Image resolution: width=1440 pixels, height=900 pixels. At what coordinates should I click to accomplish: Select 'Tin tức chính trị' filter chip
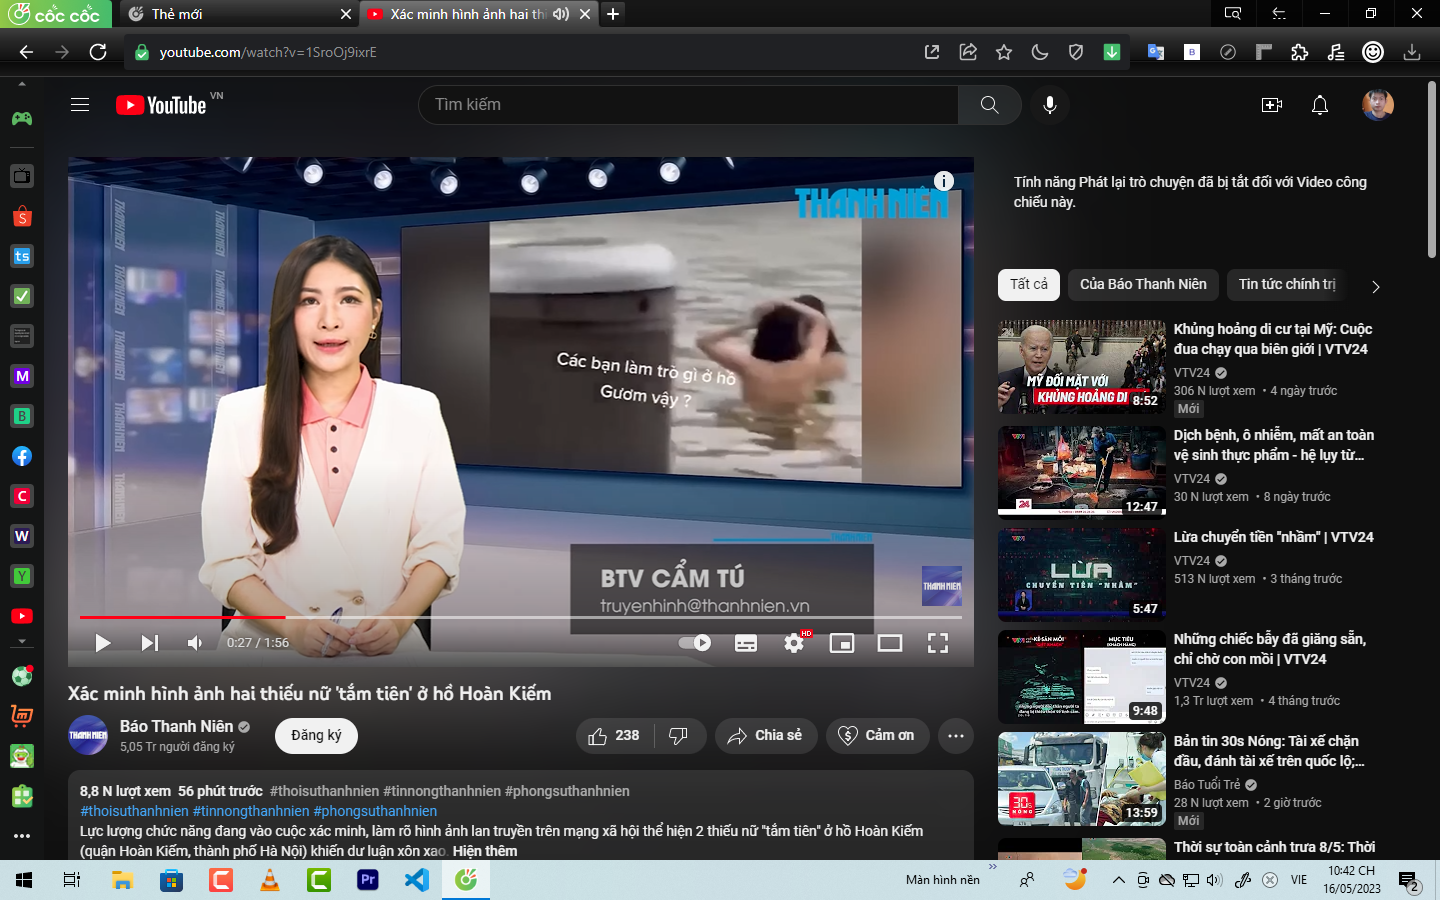[1287, 285]
